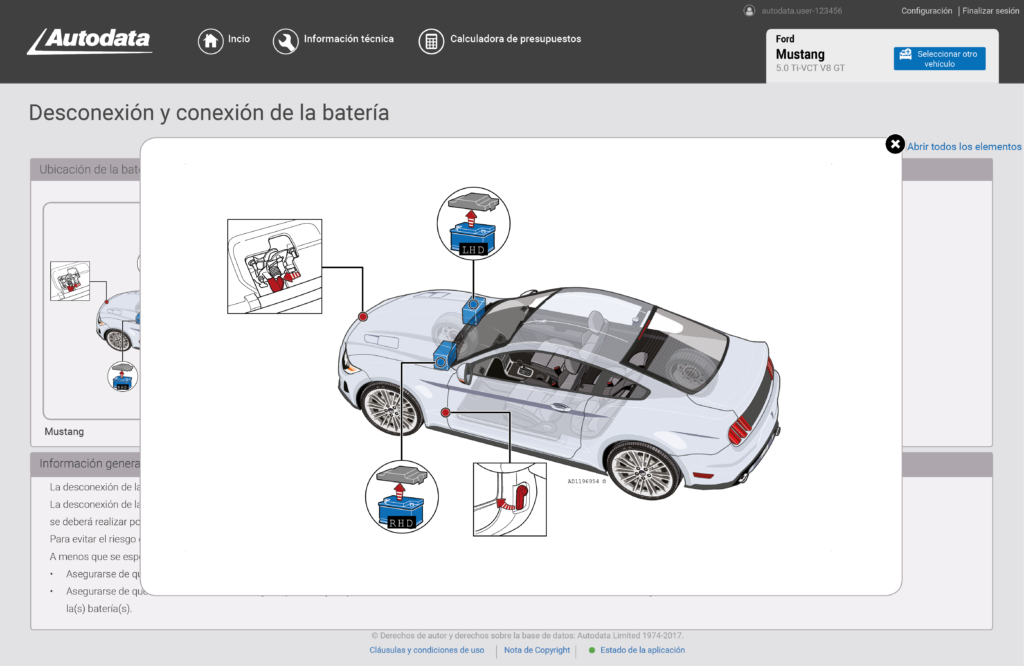Click the home icon beside Inicio
Viewport: 1024px width, 666px height.
(x=210, y=40)
